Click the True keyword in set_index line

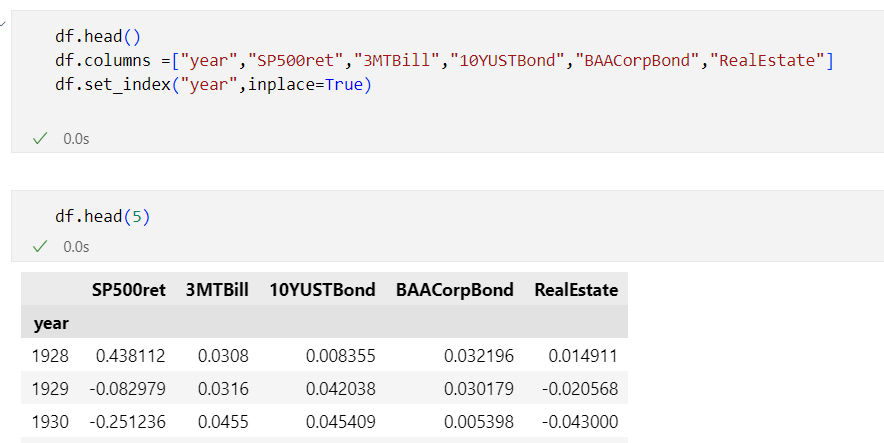pyautogui.click(x=344, y=85)
